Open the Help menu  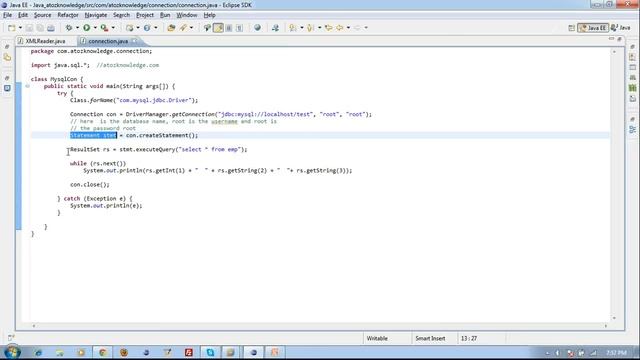click(209, 15)
